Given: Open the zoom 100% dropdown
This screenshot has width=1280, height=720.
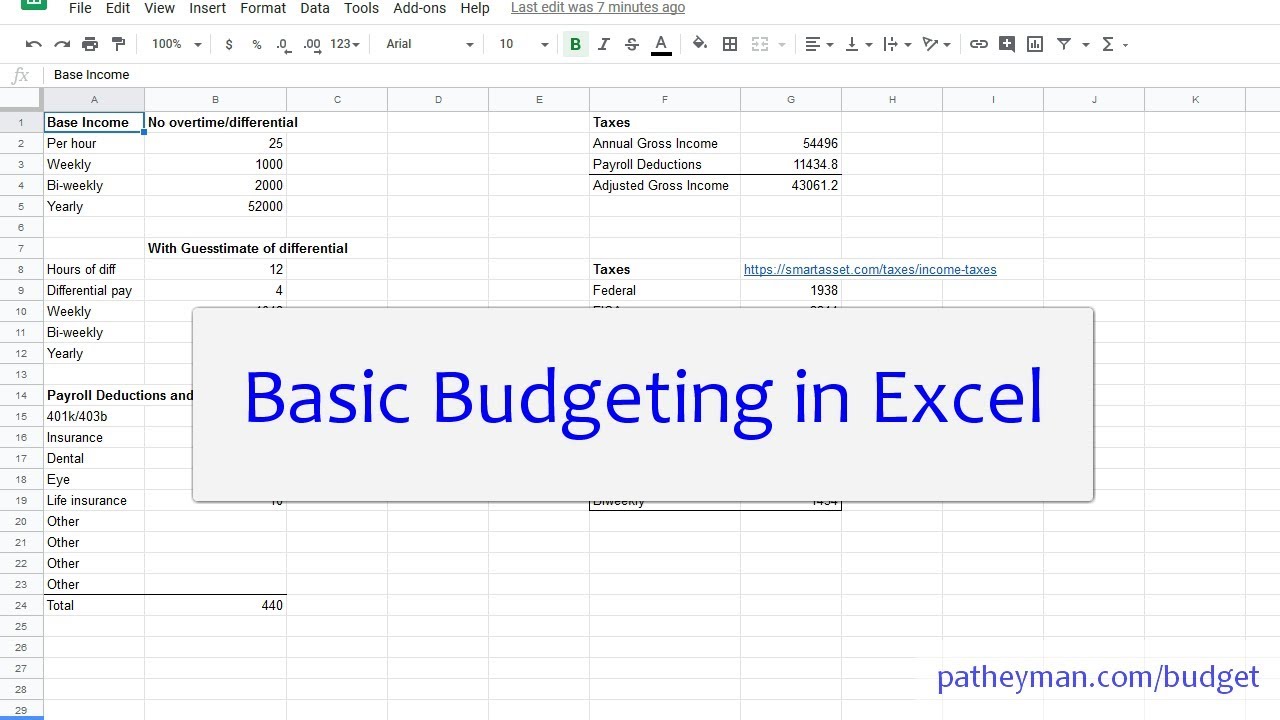Looking at the screenshot, I should tap(176, 44).
